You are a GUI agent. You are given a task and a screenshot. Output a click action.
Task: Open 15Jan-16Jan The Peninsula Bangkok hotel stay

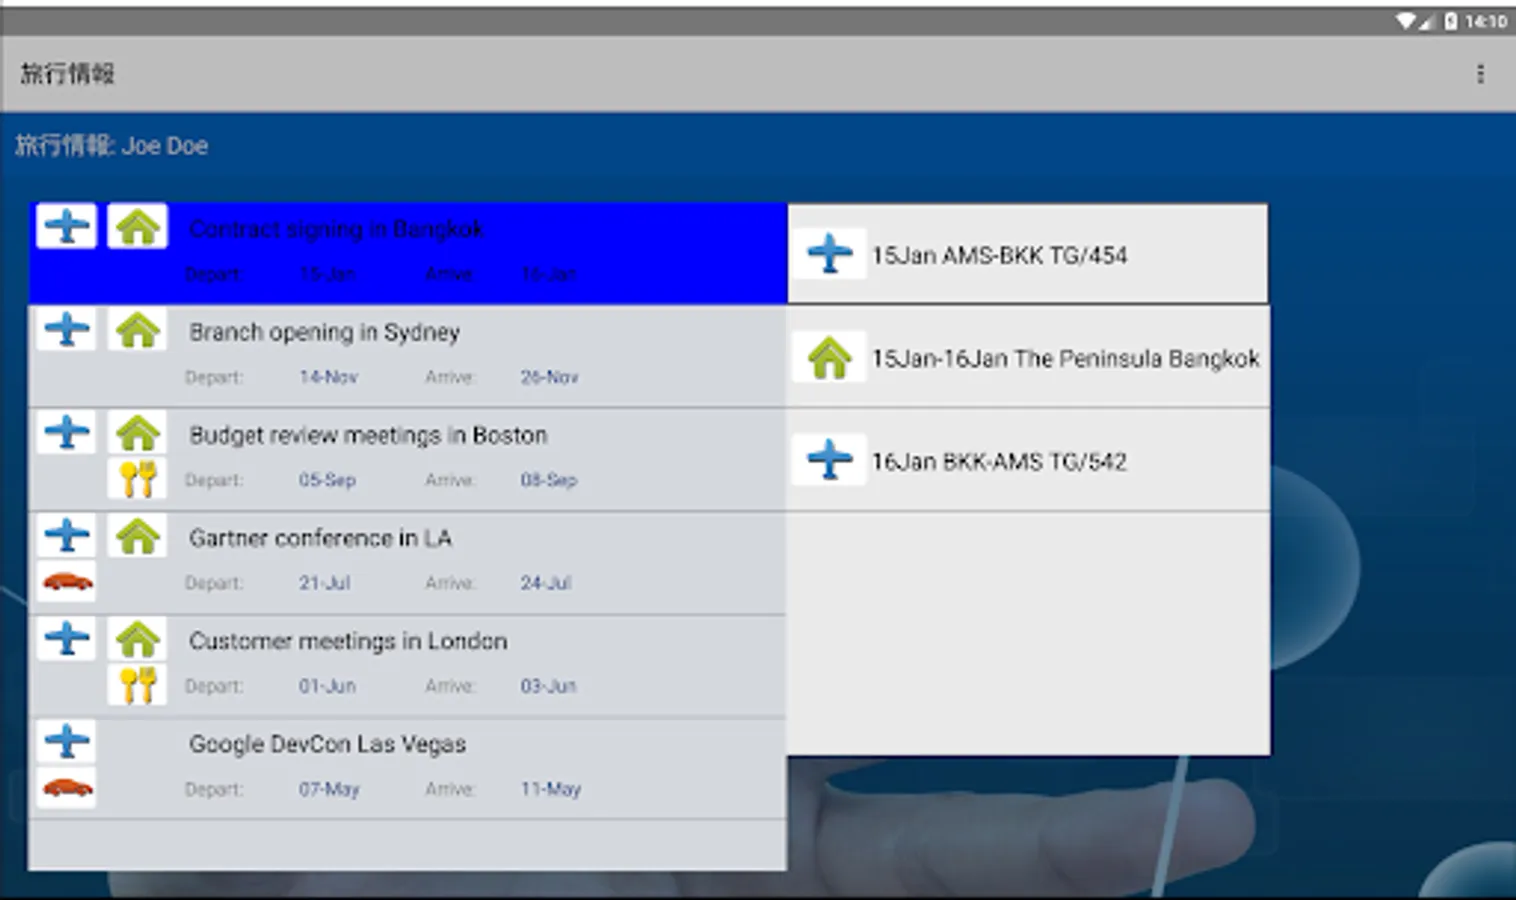[x=1028, y=357]
